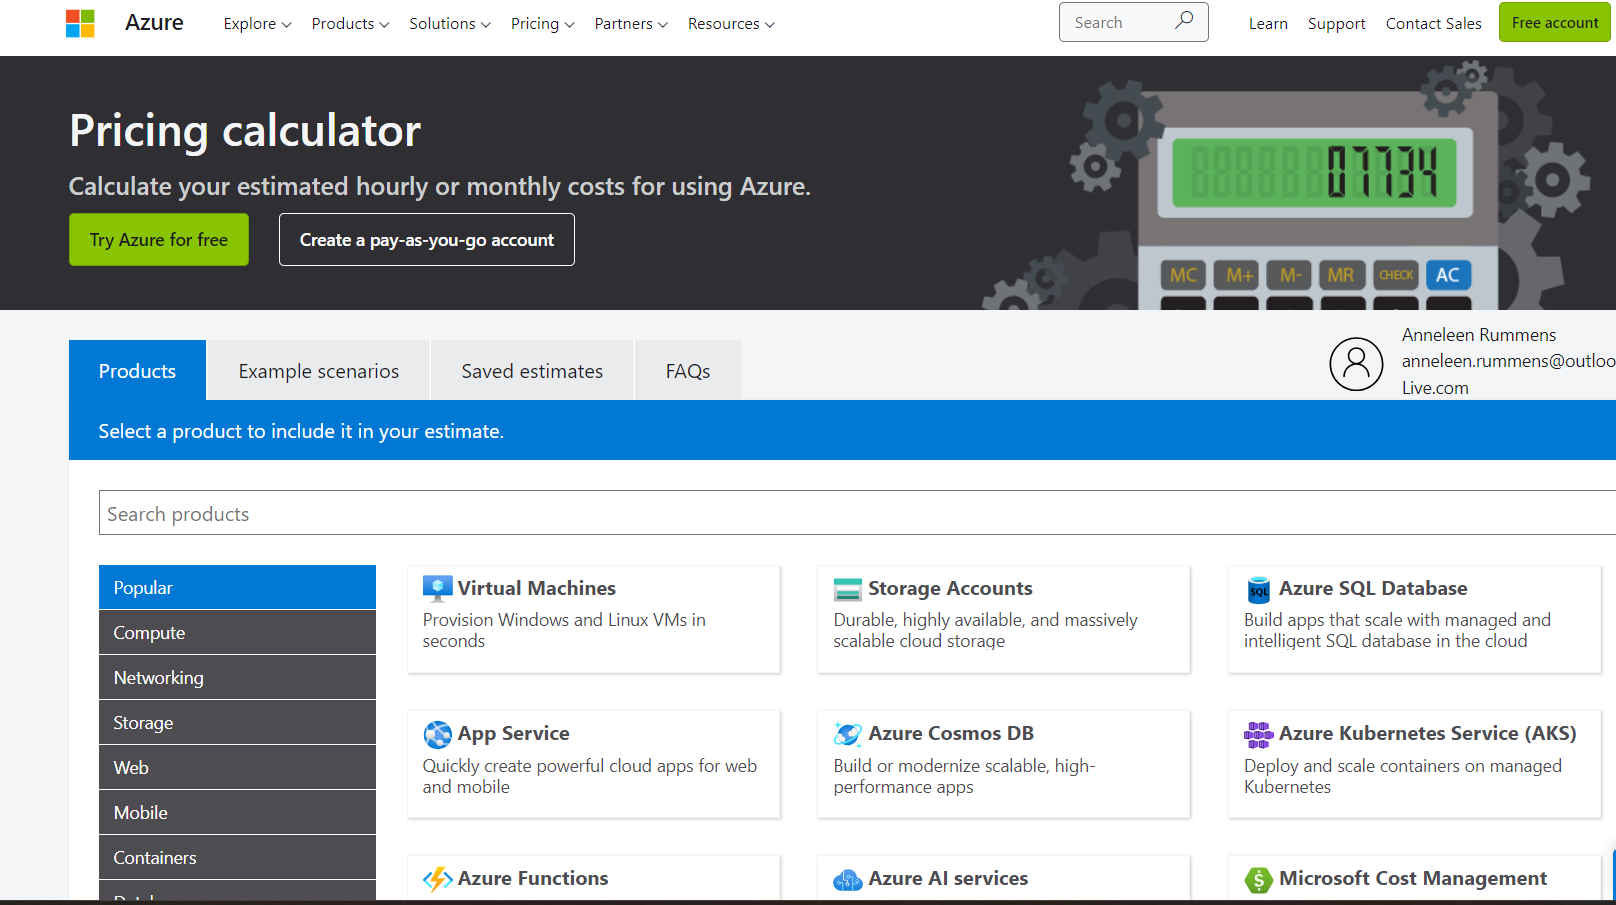
Task: Click the Live.com account label
Action: tap(1435, 388)
